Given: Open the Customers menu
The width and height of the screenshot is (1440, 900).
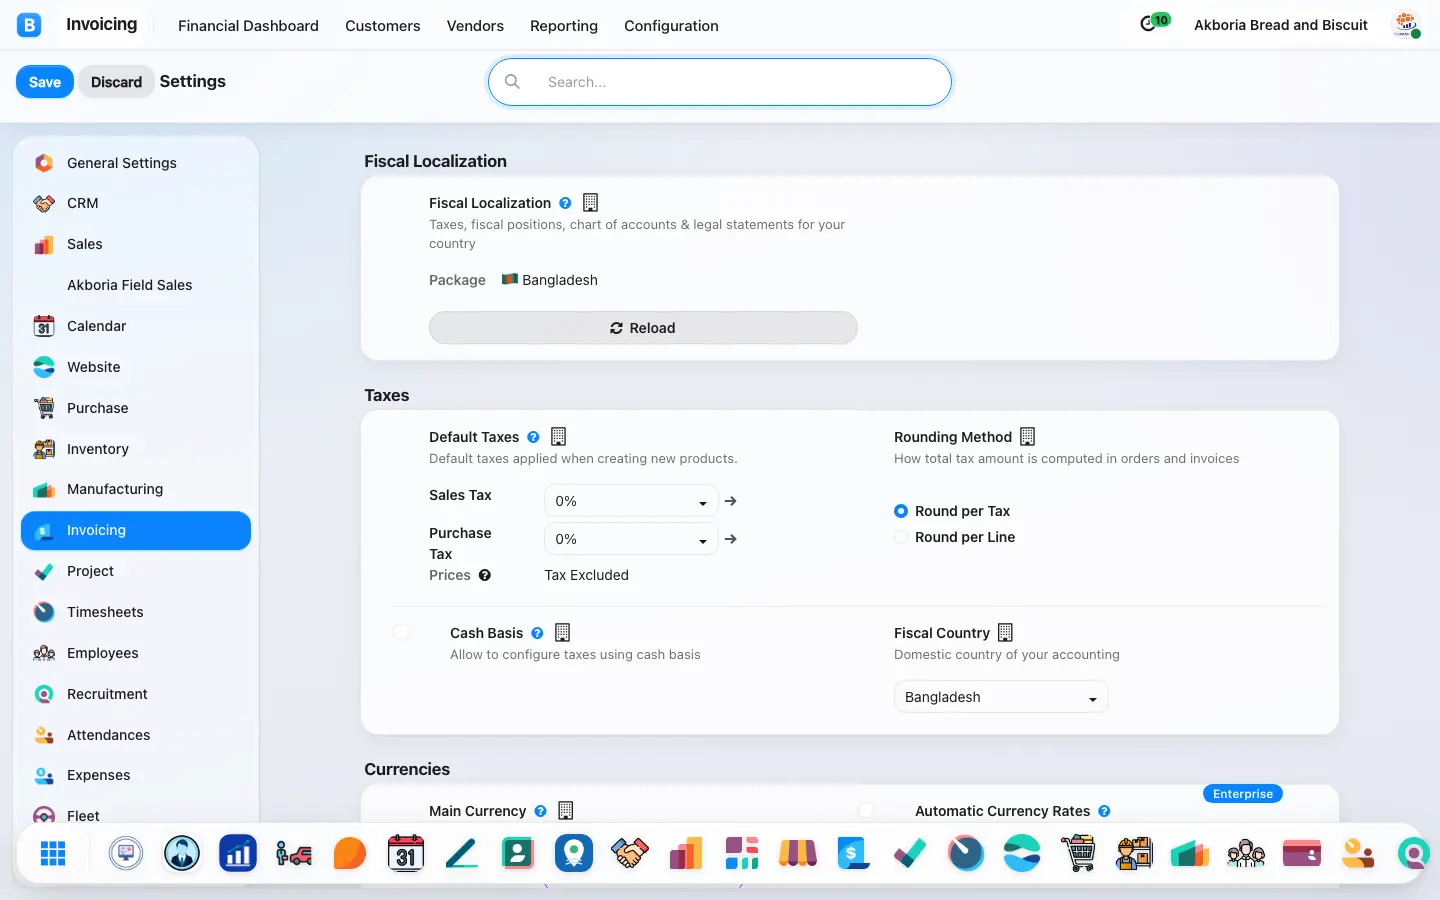Looking at the screenshot, I should tap(382, 26).
